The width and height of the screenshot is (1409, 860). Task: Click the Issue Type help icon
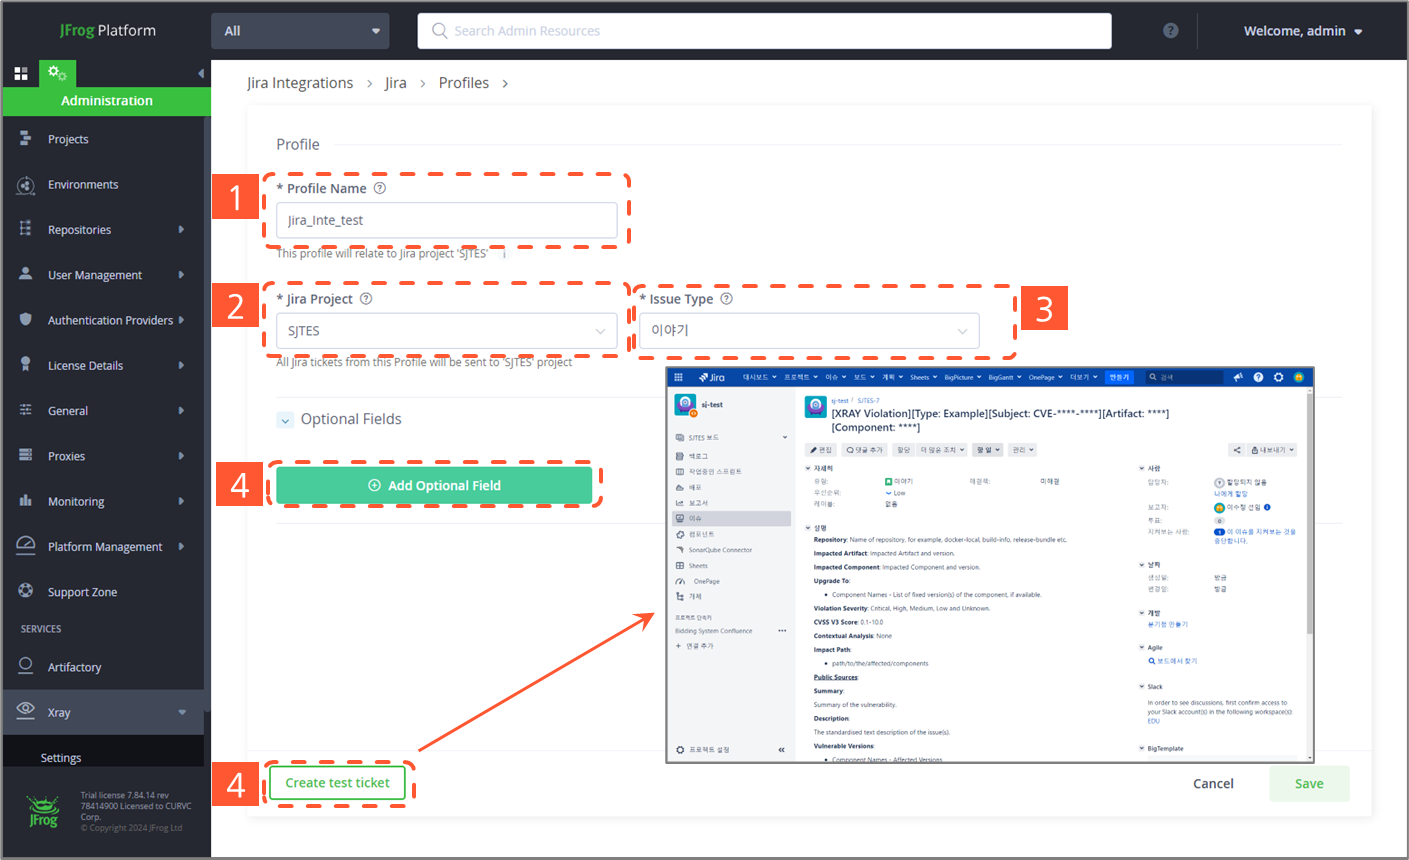[727, 299]
